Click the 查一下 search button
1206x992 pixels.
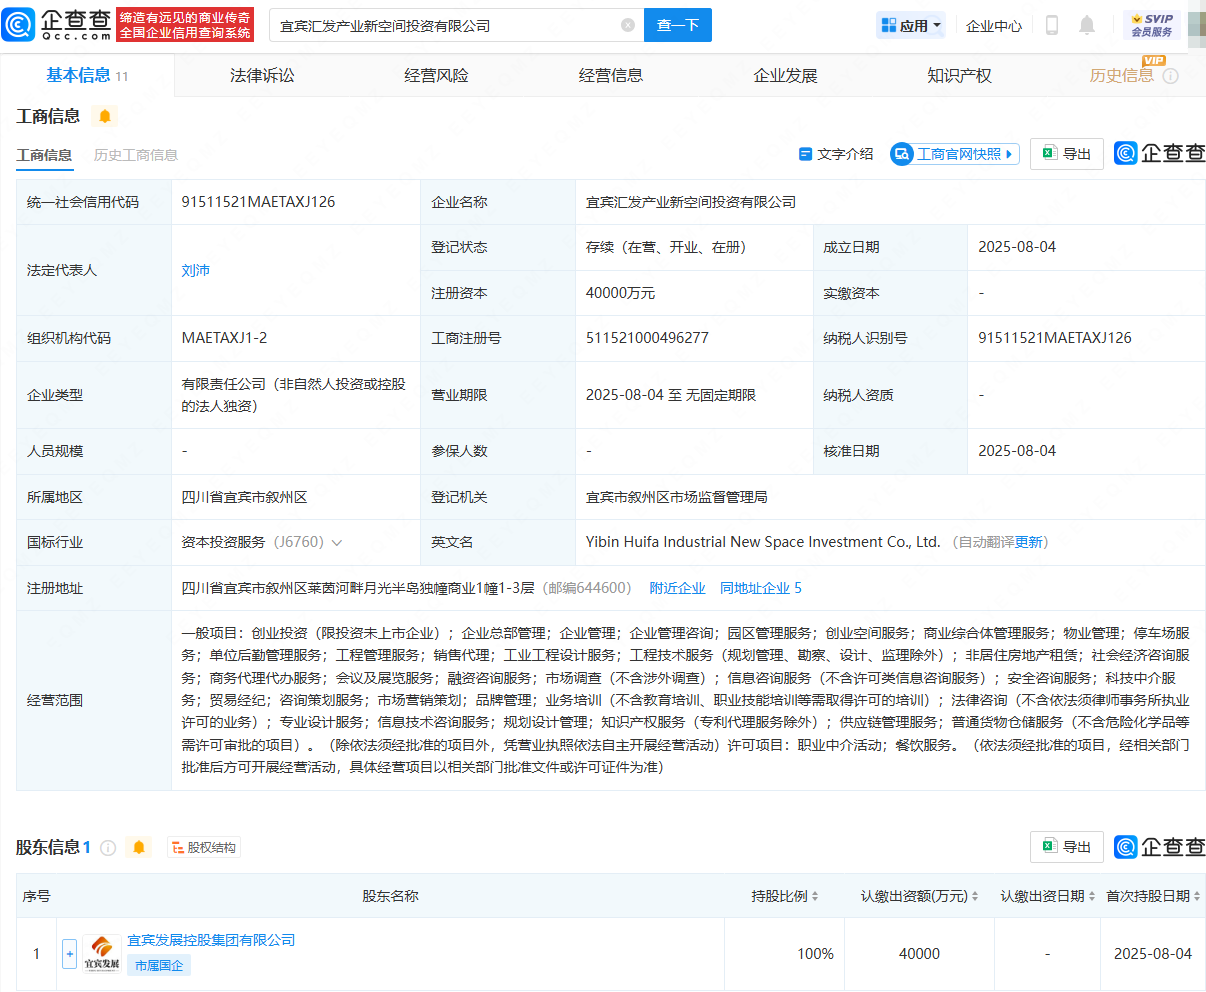(678, 25)
